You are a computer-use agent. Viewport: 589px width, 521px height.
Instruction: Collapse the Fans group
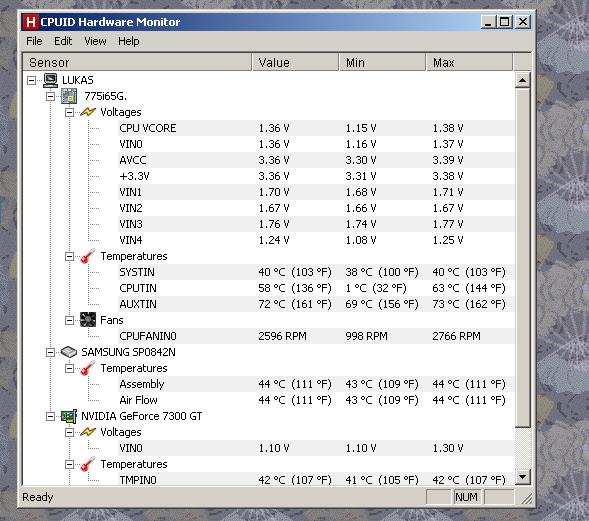[x=69, y=320]
